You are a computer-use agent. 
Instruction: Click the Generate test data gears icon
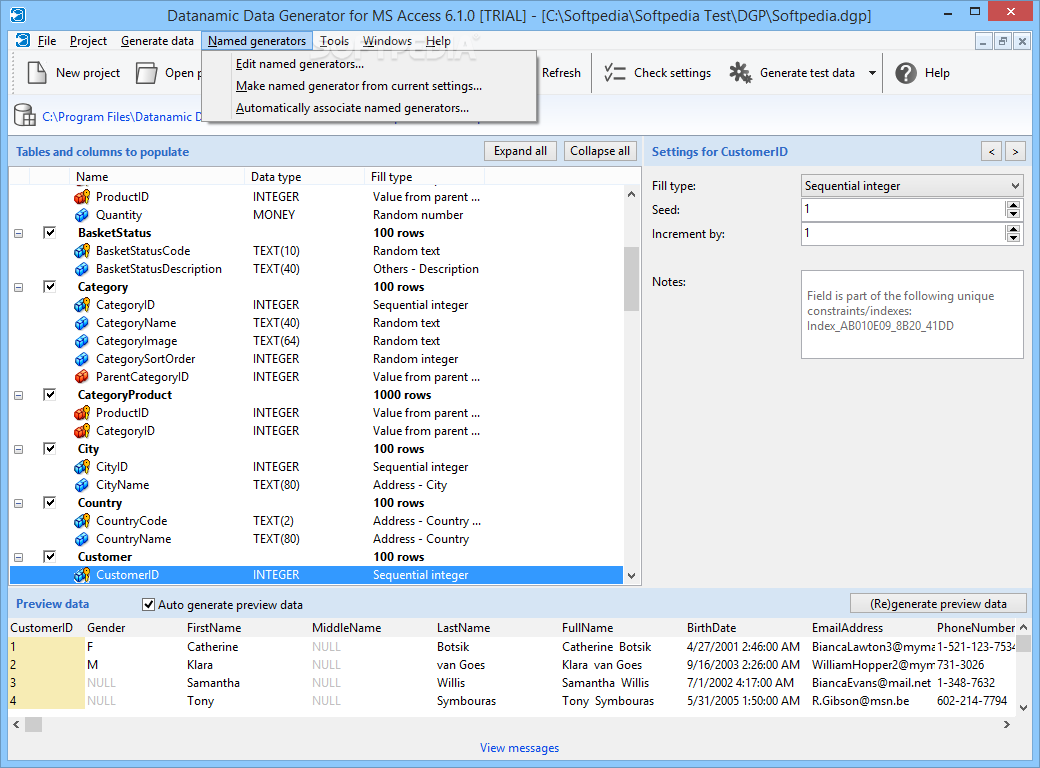pyautogui.click(x=740, y=72)
